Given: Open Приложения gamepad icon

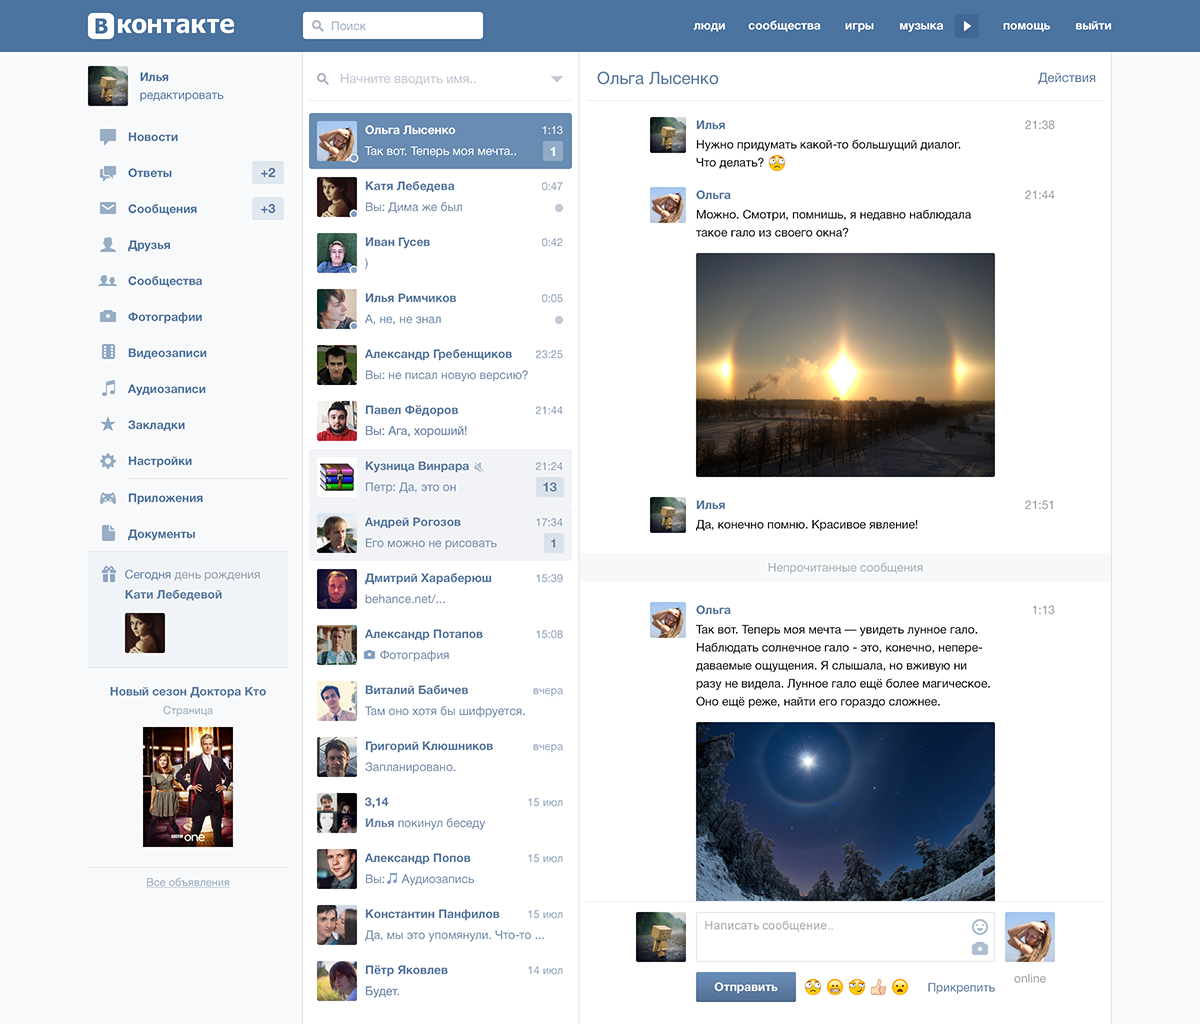Looking at the screenshot, I should (108, 498).
